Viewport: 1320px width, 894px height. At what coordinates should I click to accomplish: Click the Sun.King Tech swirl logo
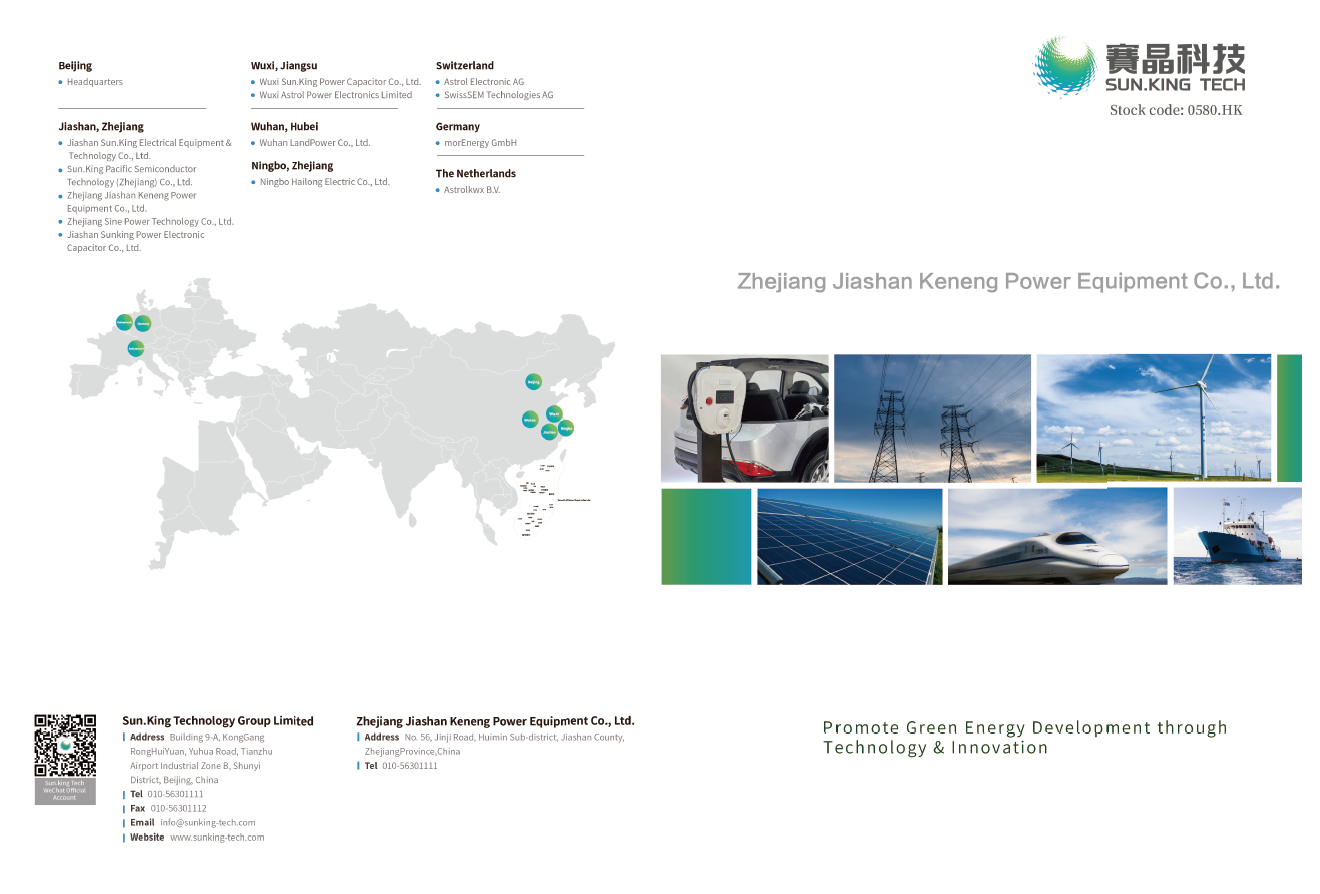(1065, 66)
